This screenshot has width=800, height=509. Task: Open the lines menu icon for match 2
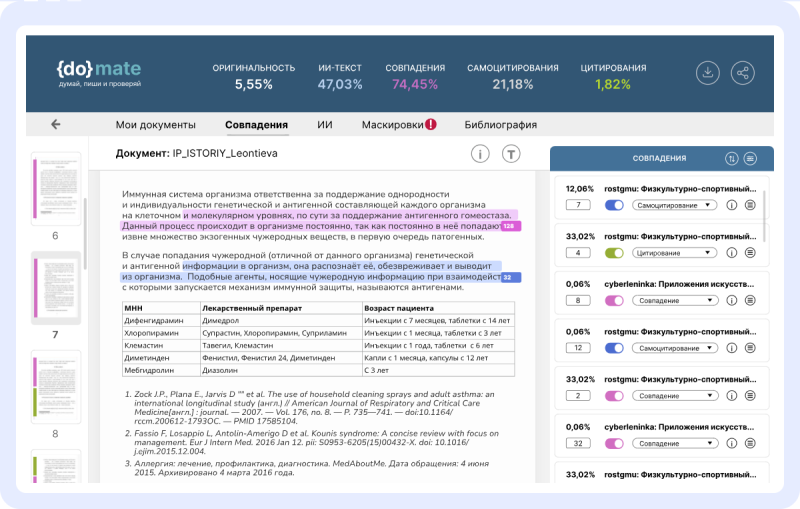(x=750, y=396)
